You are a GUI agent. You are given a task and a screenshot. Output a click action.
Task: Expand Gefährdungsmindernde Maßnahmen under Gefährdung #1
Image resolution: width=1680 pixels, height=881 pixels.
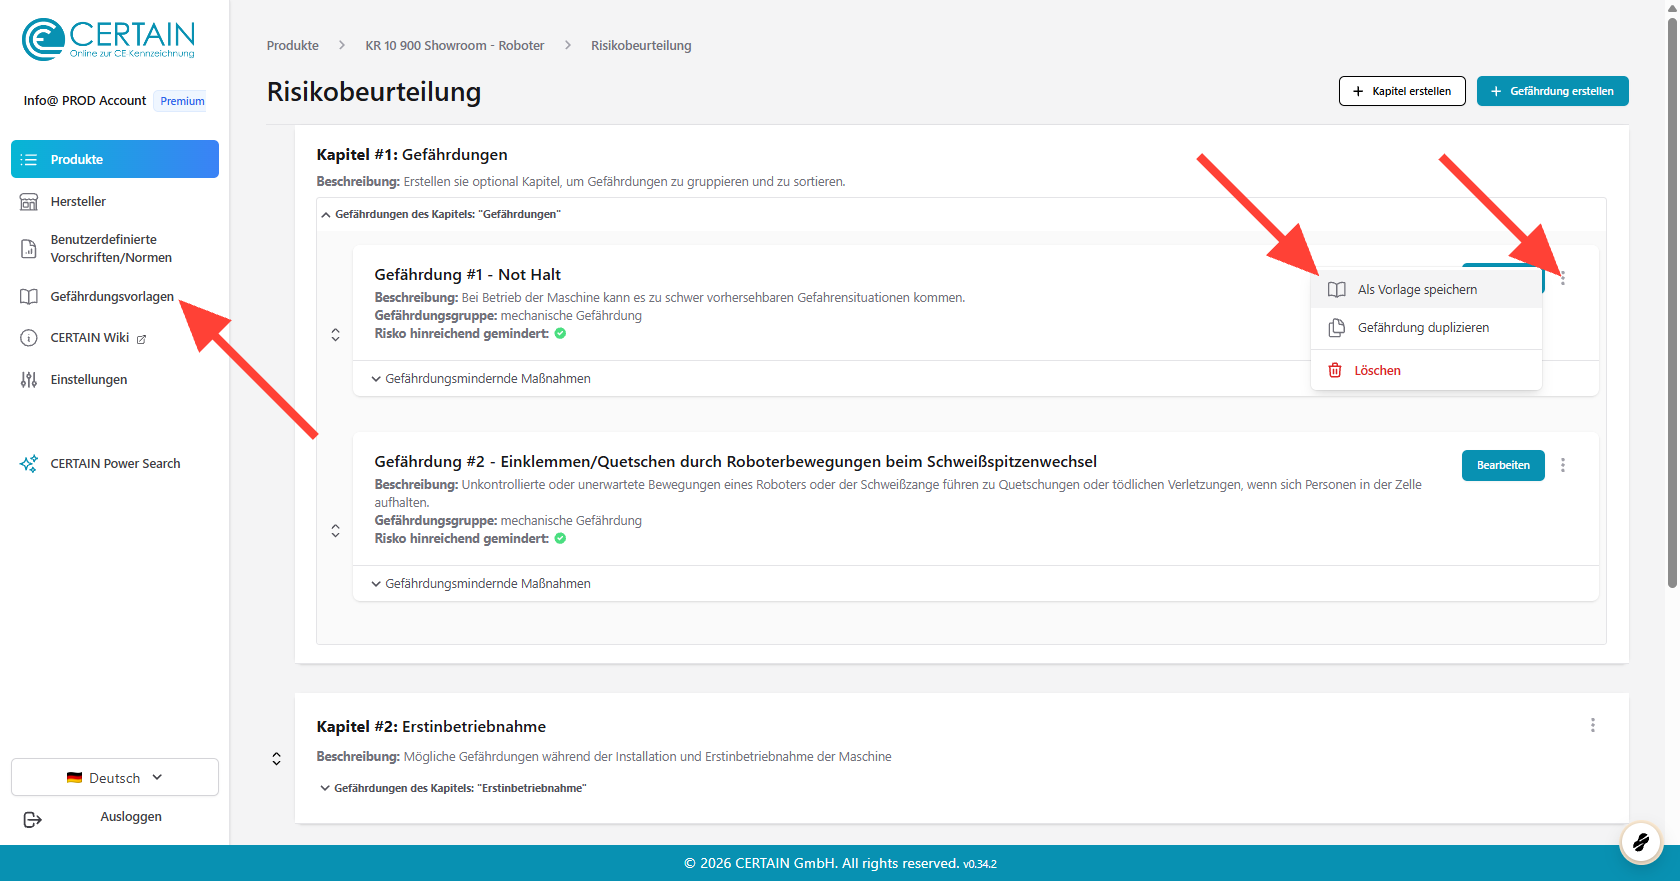tap(481, 379)
